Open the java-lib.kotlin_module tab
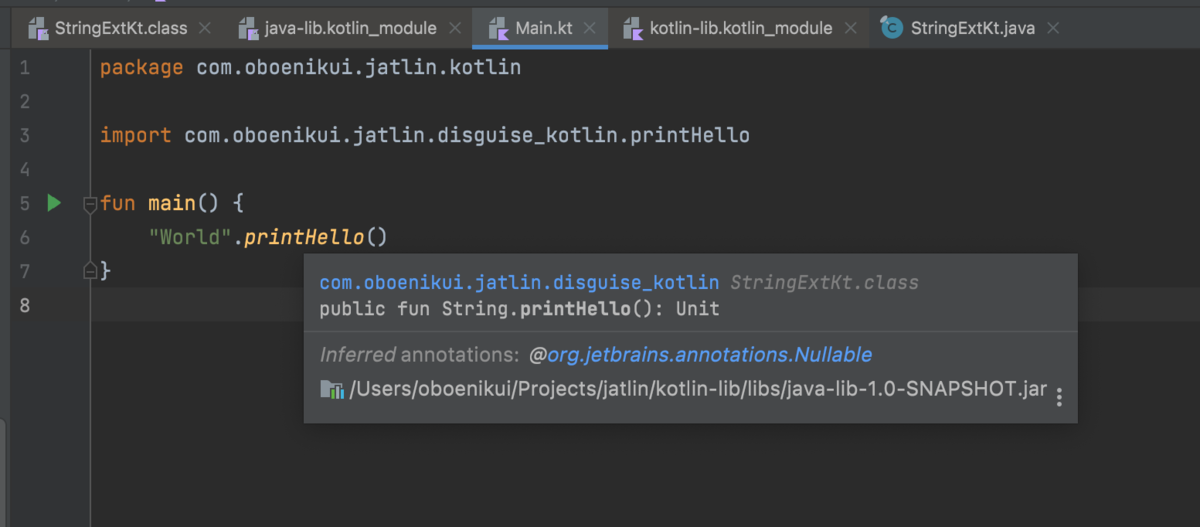The height and width of the screenshot is (527, 1200). (350, 28)
